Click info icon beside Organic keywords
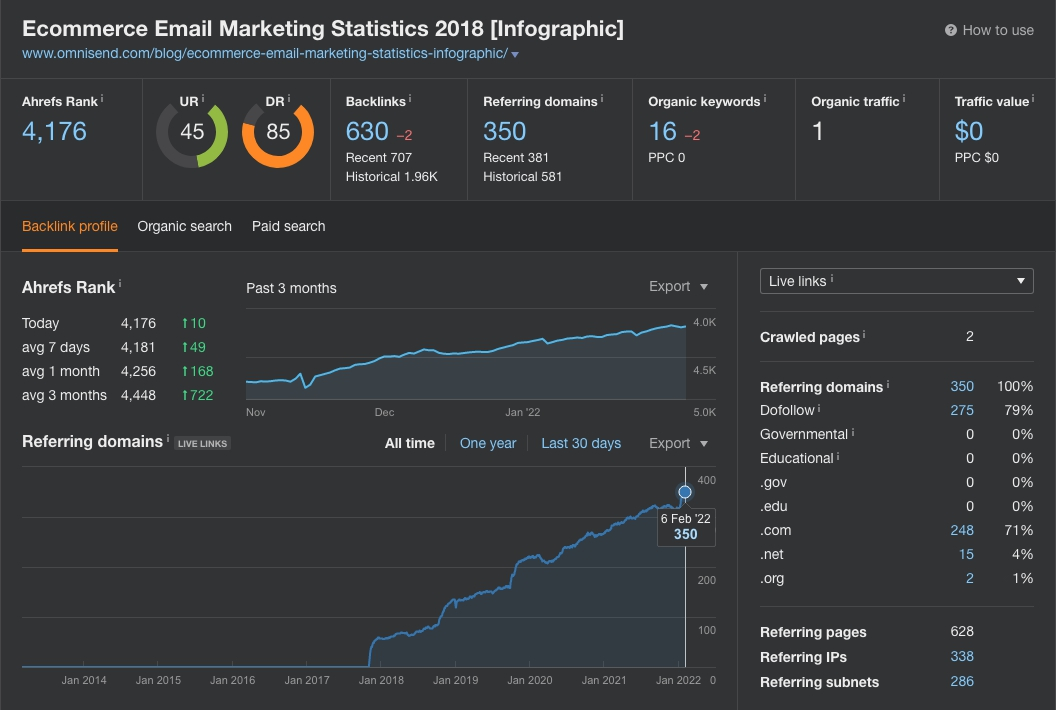This screenshot has height=710, width=1056. (766, 99)
